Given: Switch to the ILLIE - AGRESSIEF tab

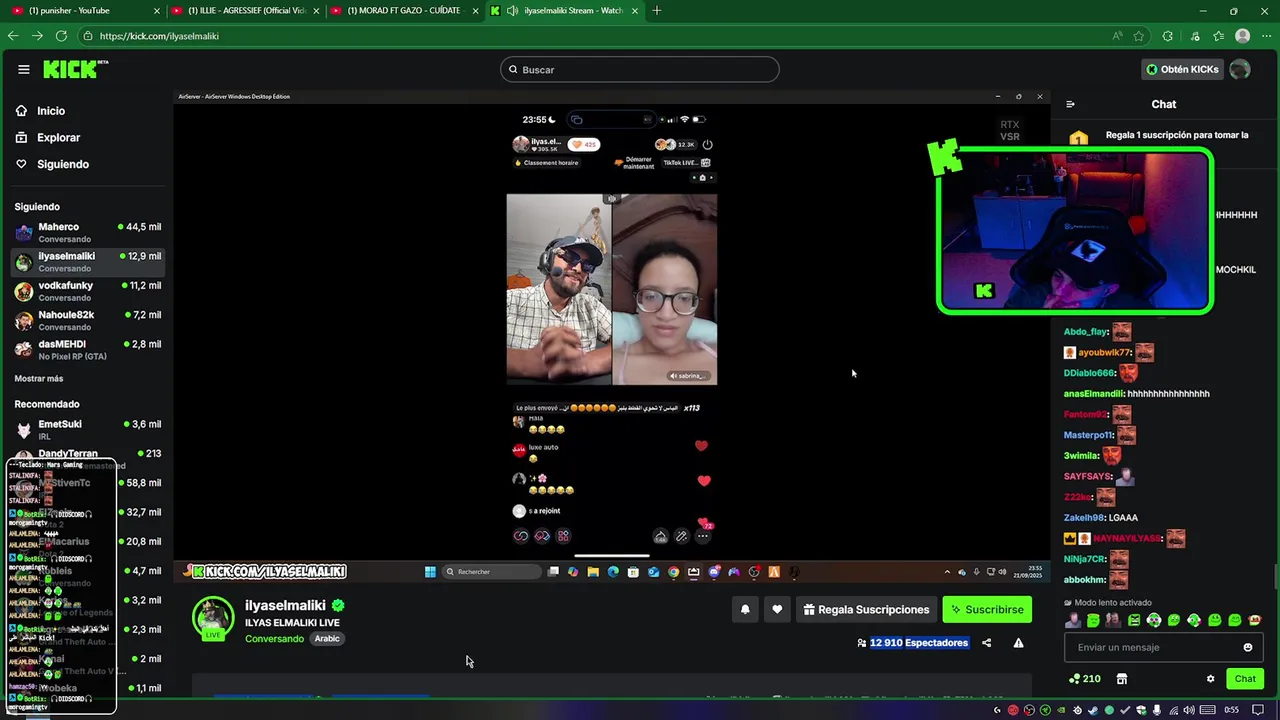Looking at the screenshot, I should 246,10.
